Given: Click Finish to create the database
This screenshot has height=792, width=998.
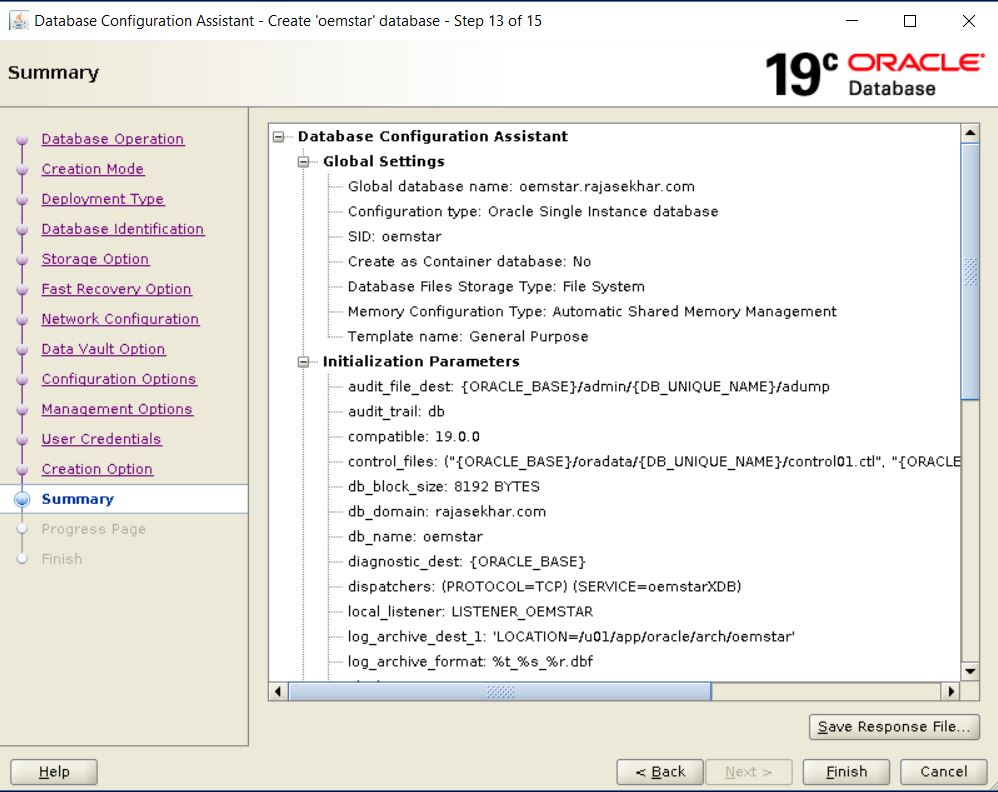Looking at the screenshot, I should click(846, 772).
